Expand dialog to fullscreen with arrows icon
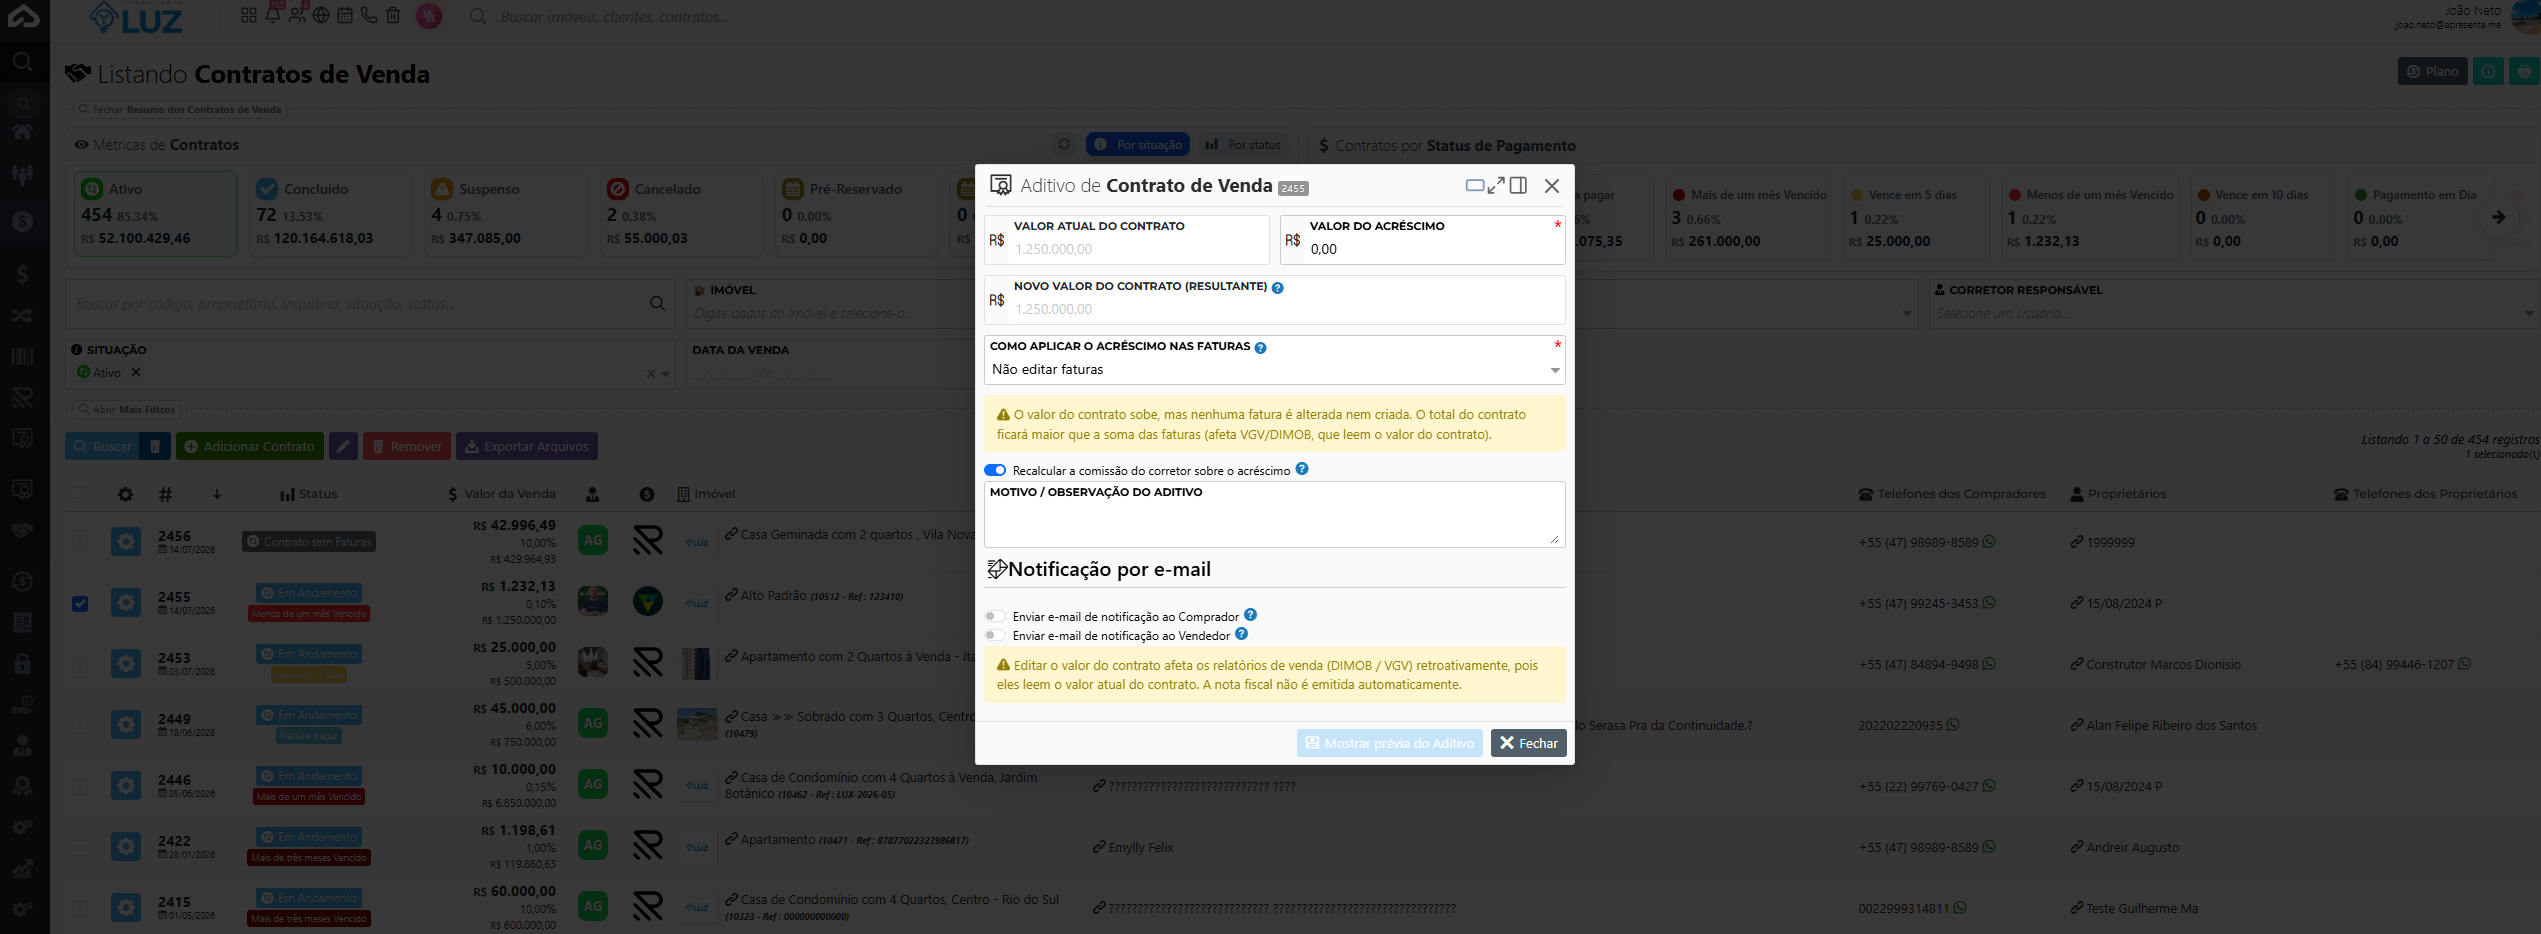 pyautogui.click(x=1496, y=185)
